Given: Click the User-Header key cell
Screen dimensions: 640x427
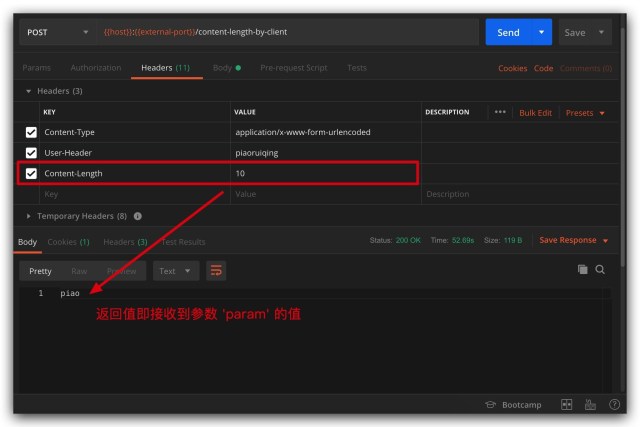Looking at the screenshot, I should click(135, 153).
